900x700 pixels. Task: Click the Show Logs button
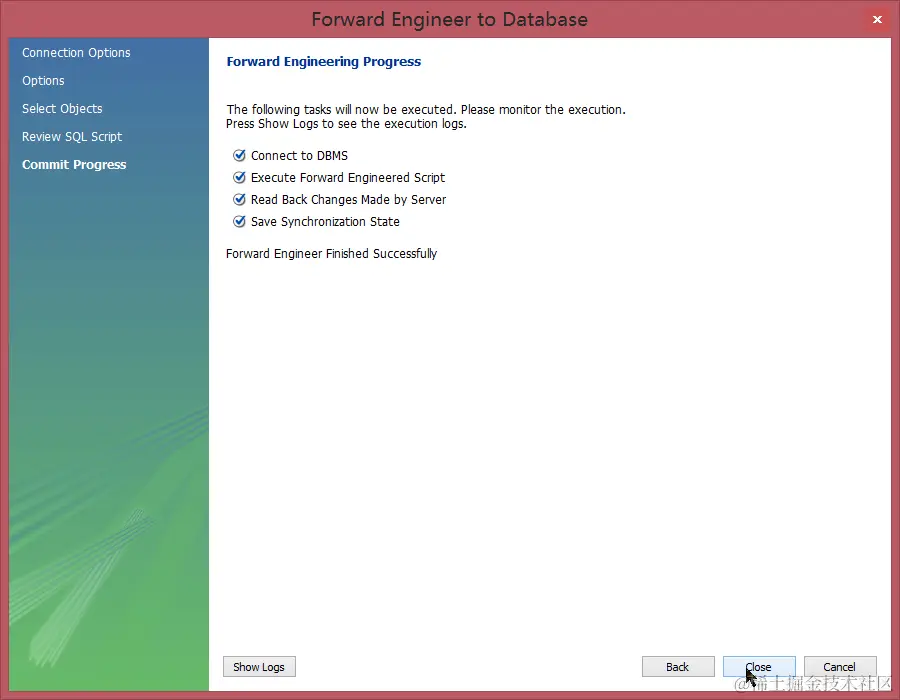pyautogui.click(x=259, y=667)
